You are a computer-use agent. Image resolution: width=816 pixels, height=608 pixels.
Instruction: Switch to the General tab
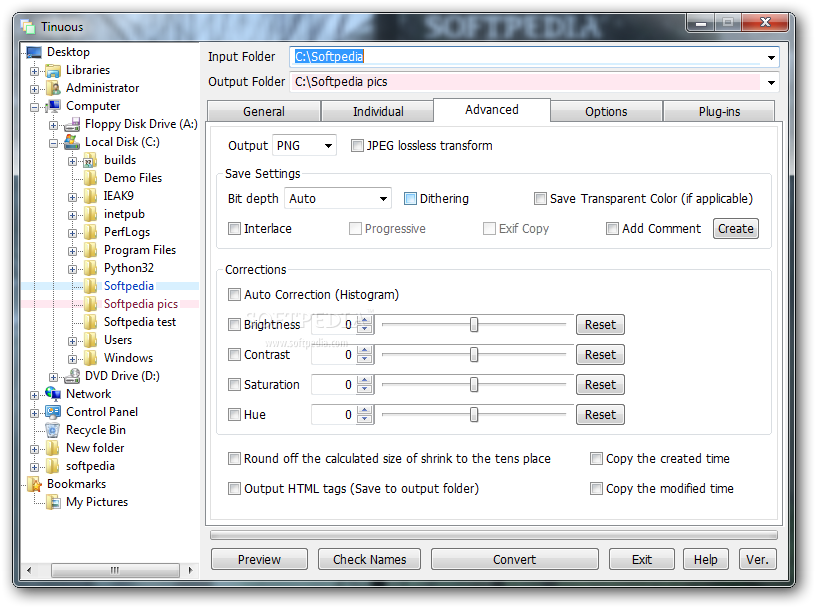(x=264, y=112)
